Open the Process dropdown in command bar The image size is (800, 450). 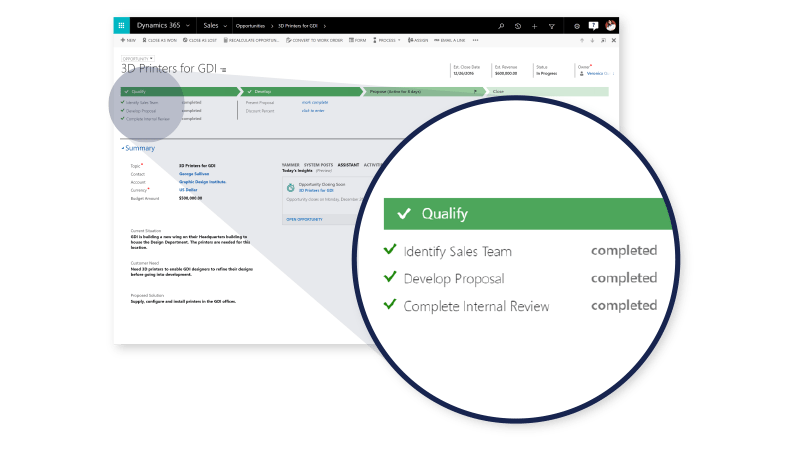(387, 40)
